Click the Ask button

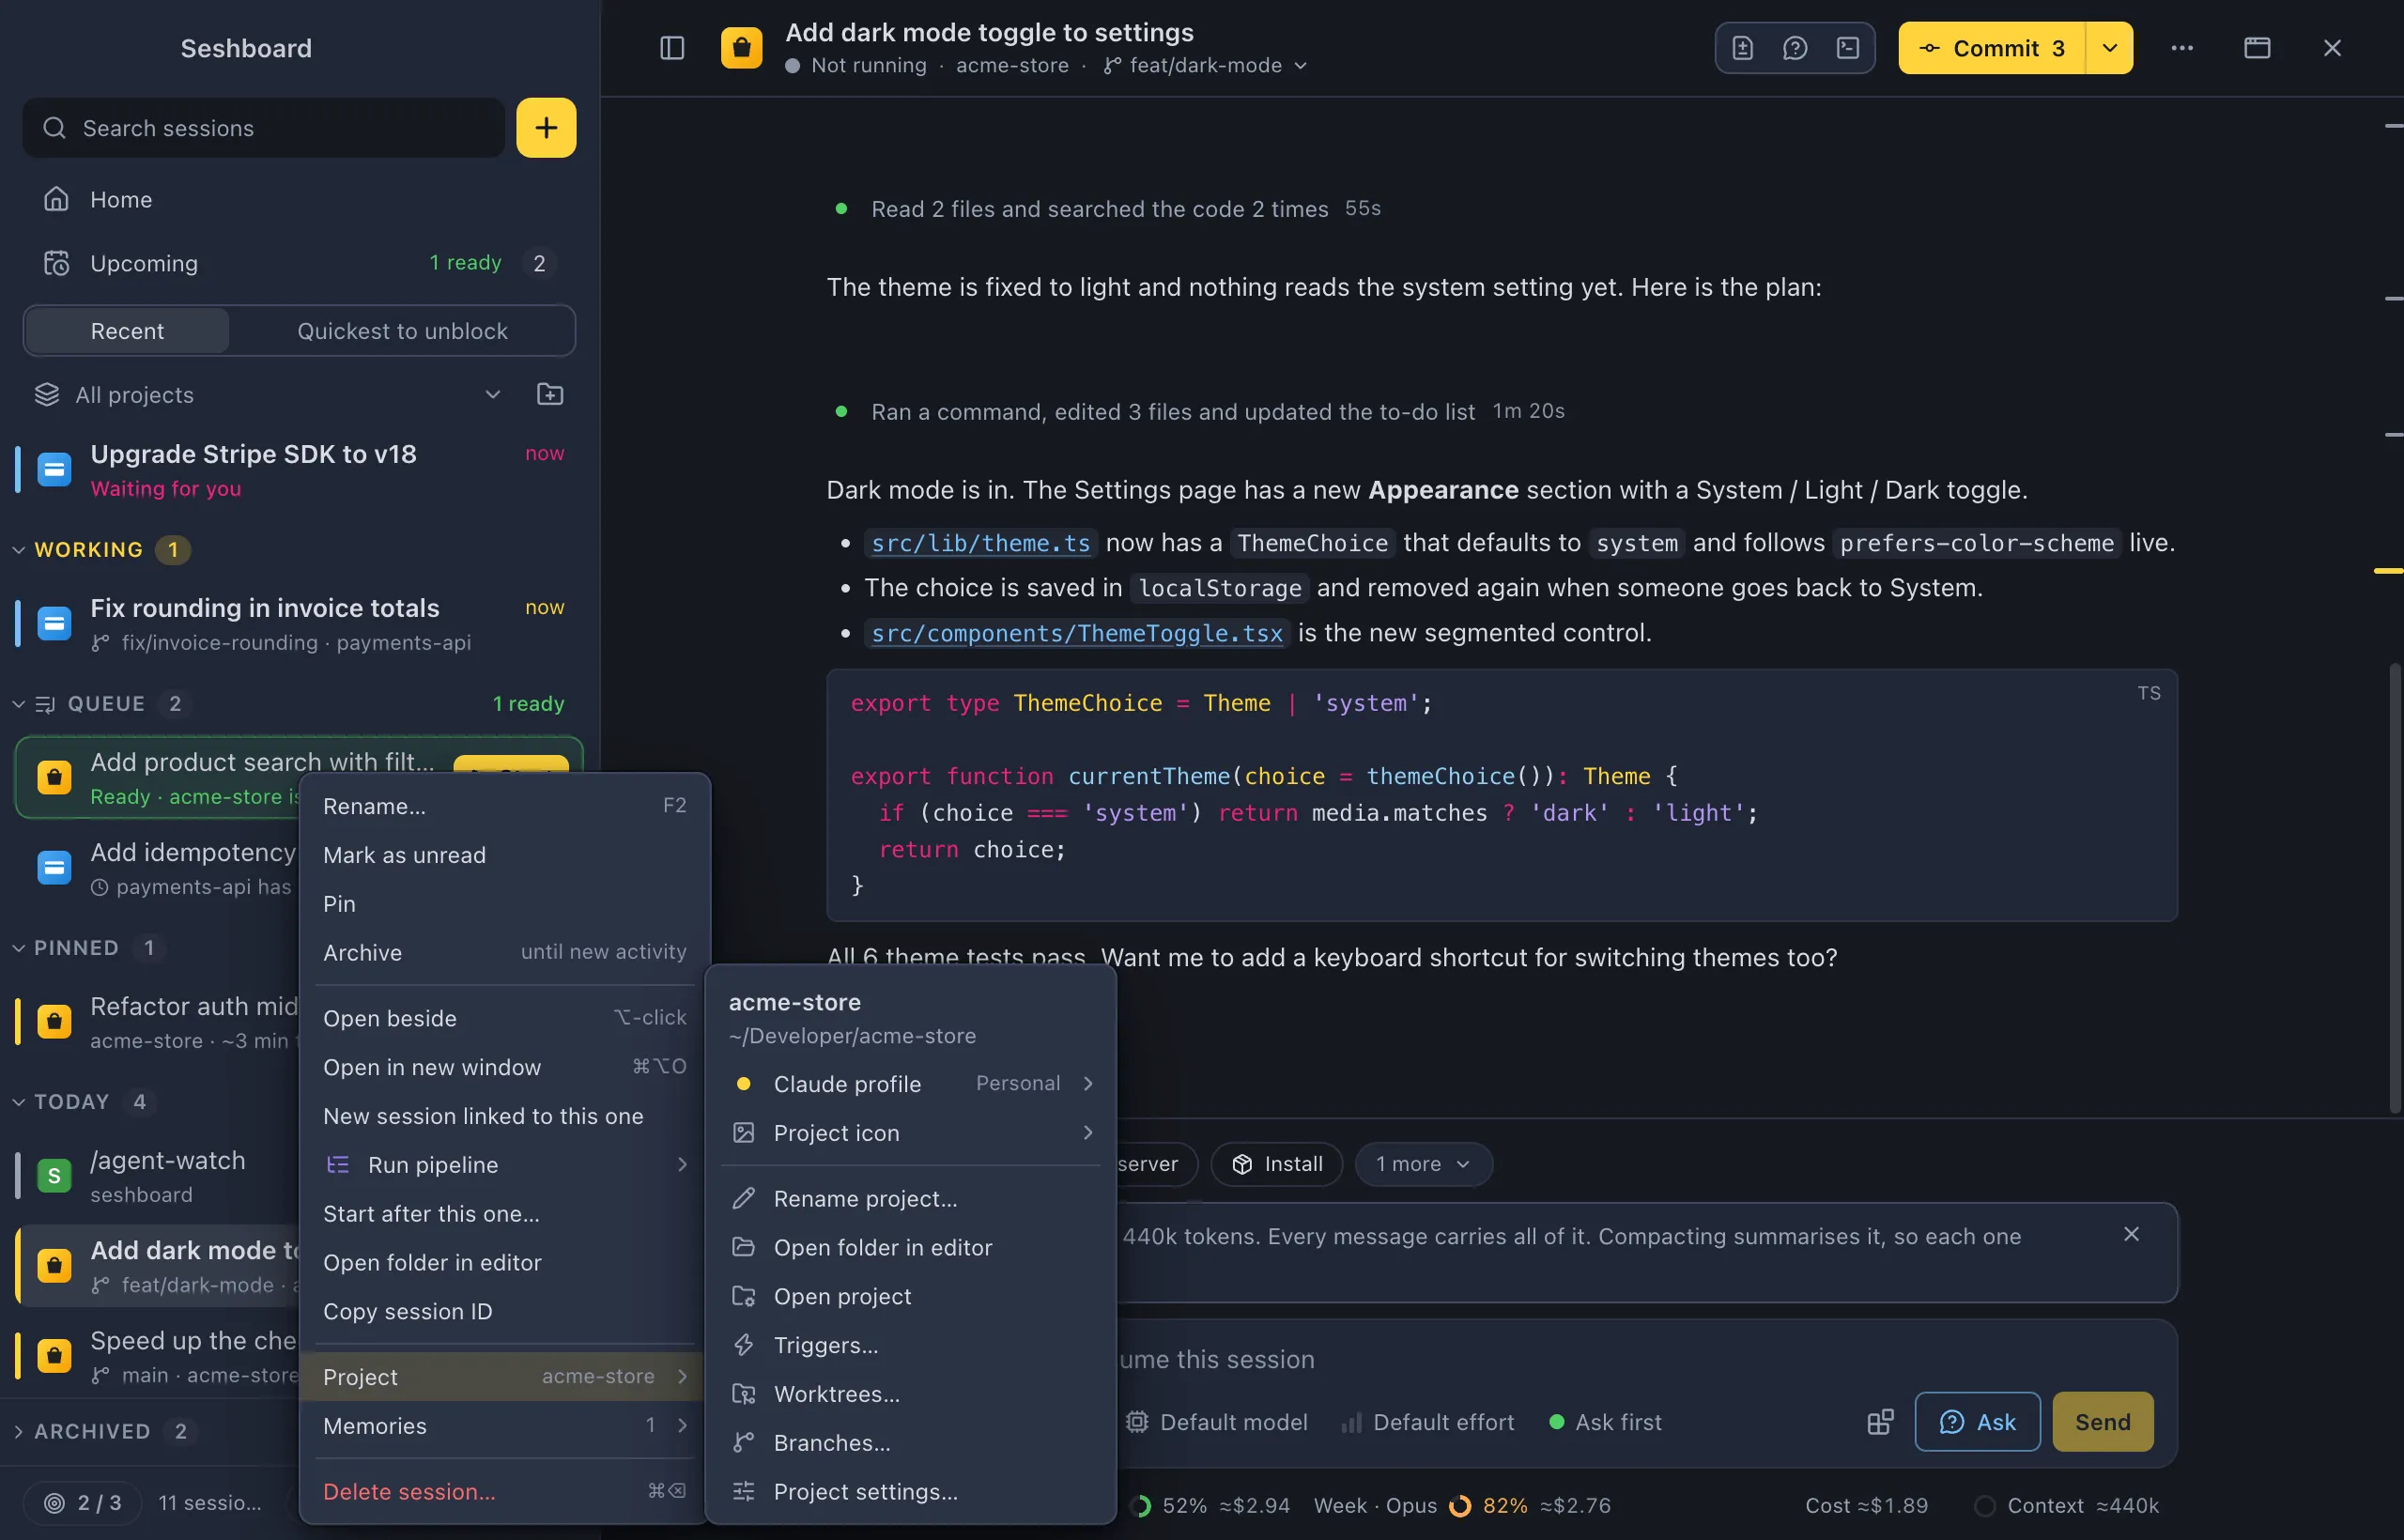point(1977,1422)
